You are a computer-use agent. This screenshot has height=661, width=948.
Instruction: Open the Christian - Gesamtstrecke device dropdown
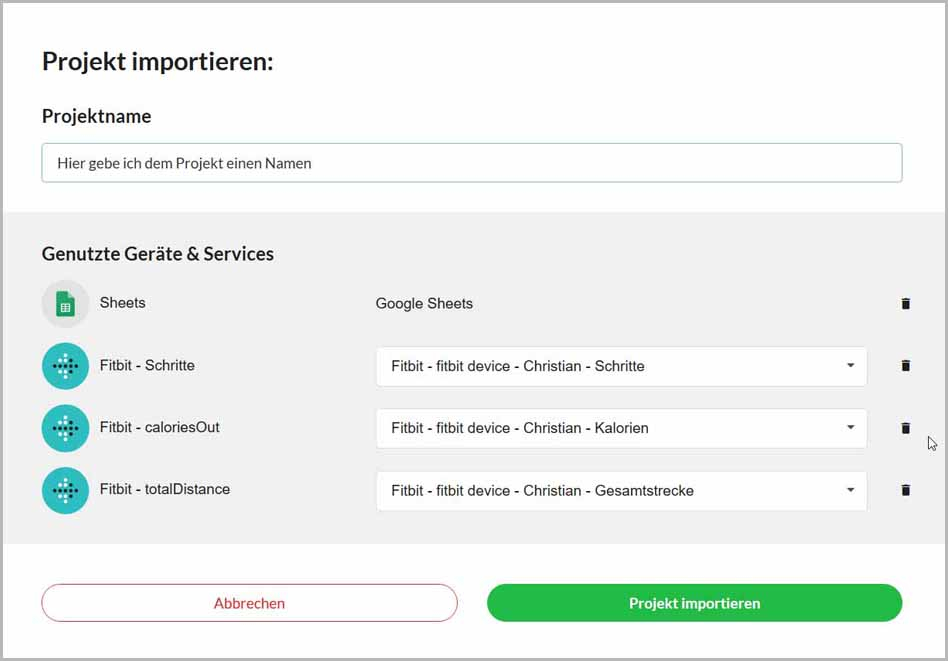coord(621,490)
